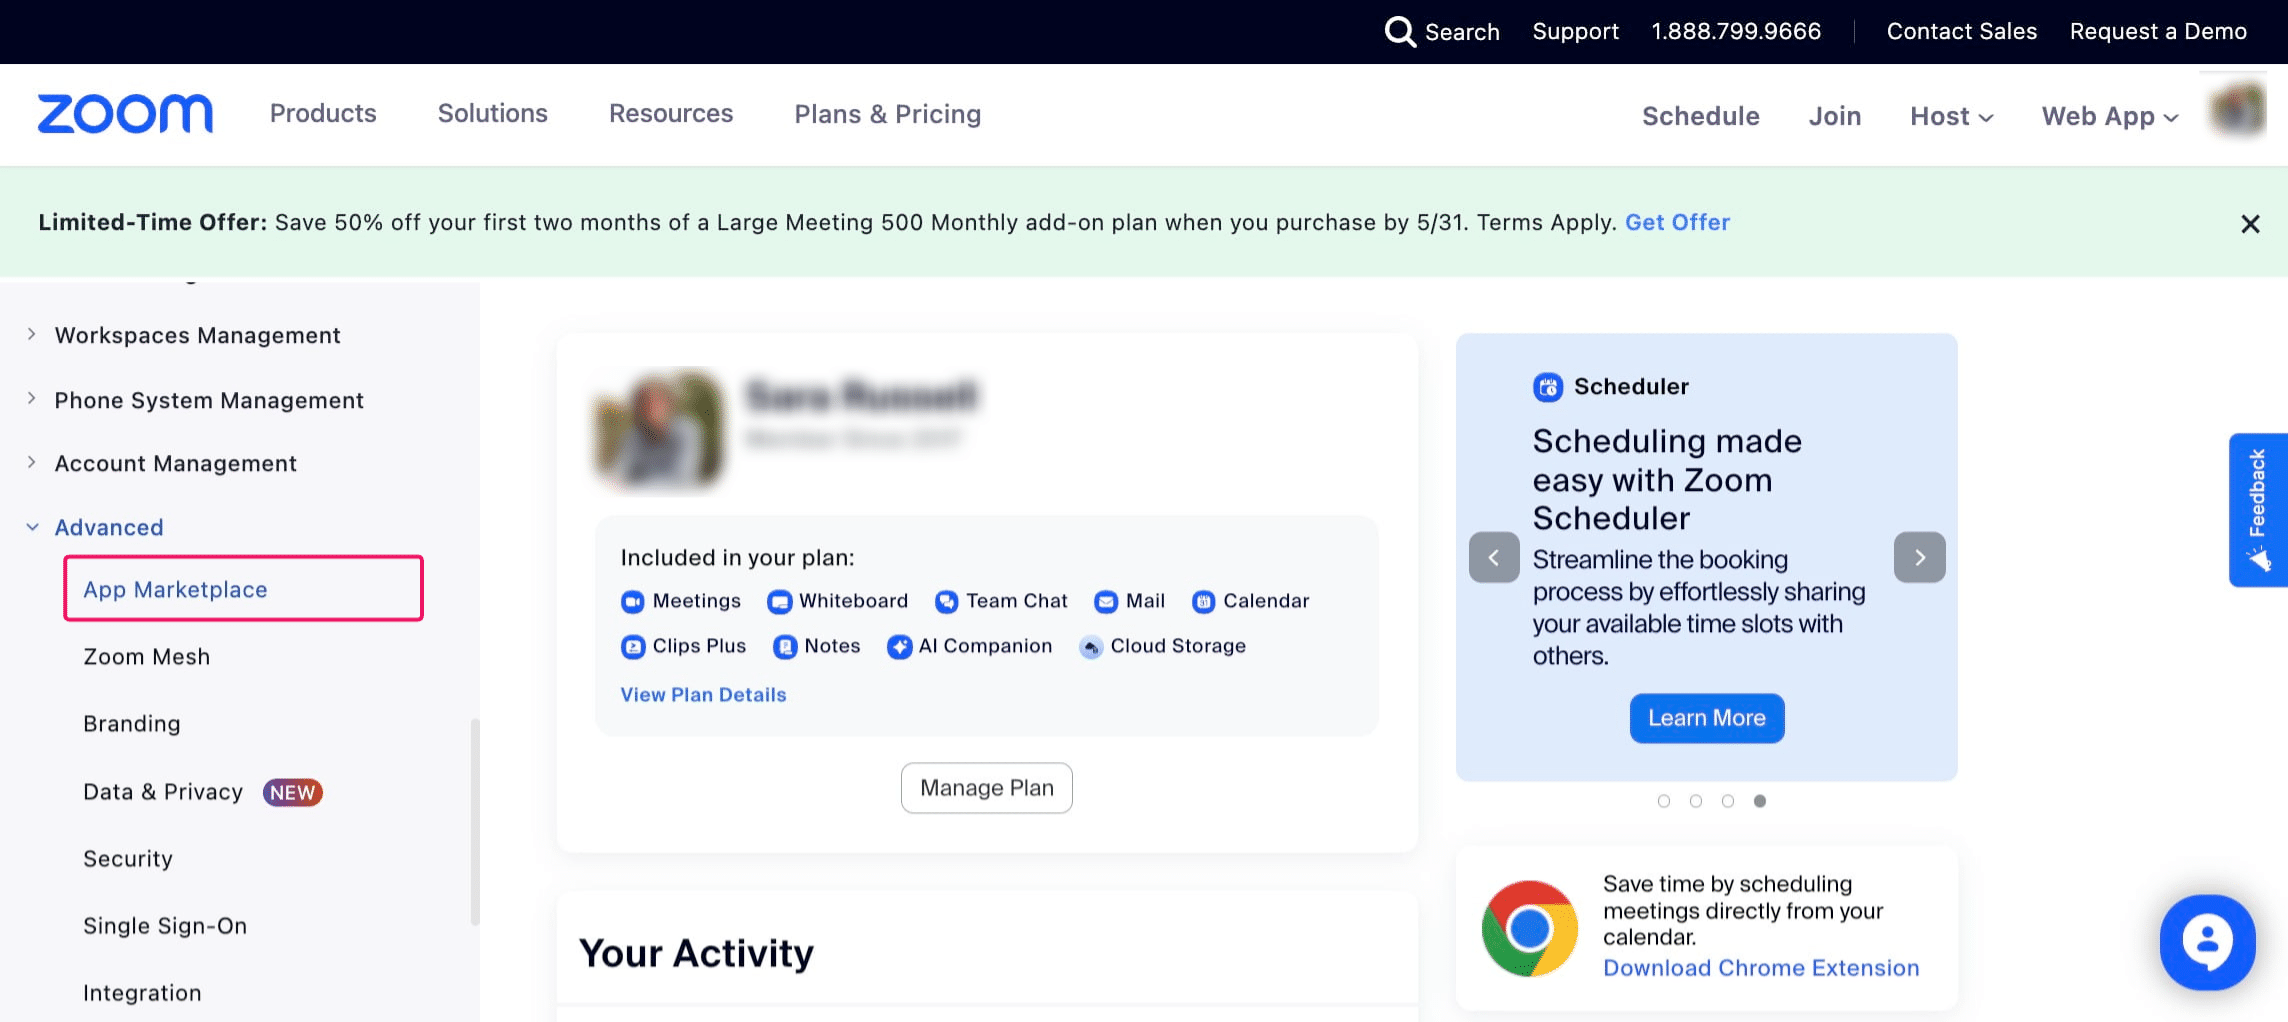Click the Learn More button
Screen dimensions: 2288x1022
[x=1706, y=717]
